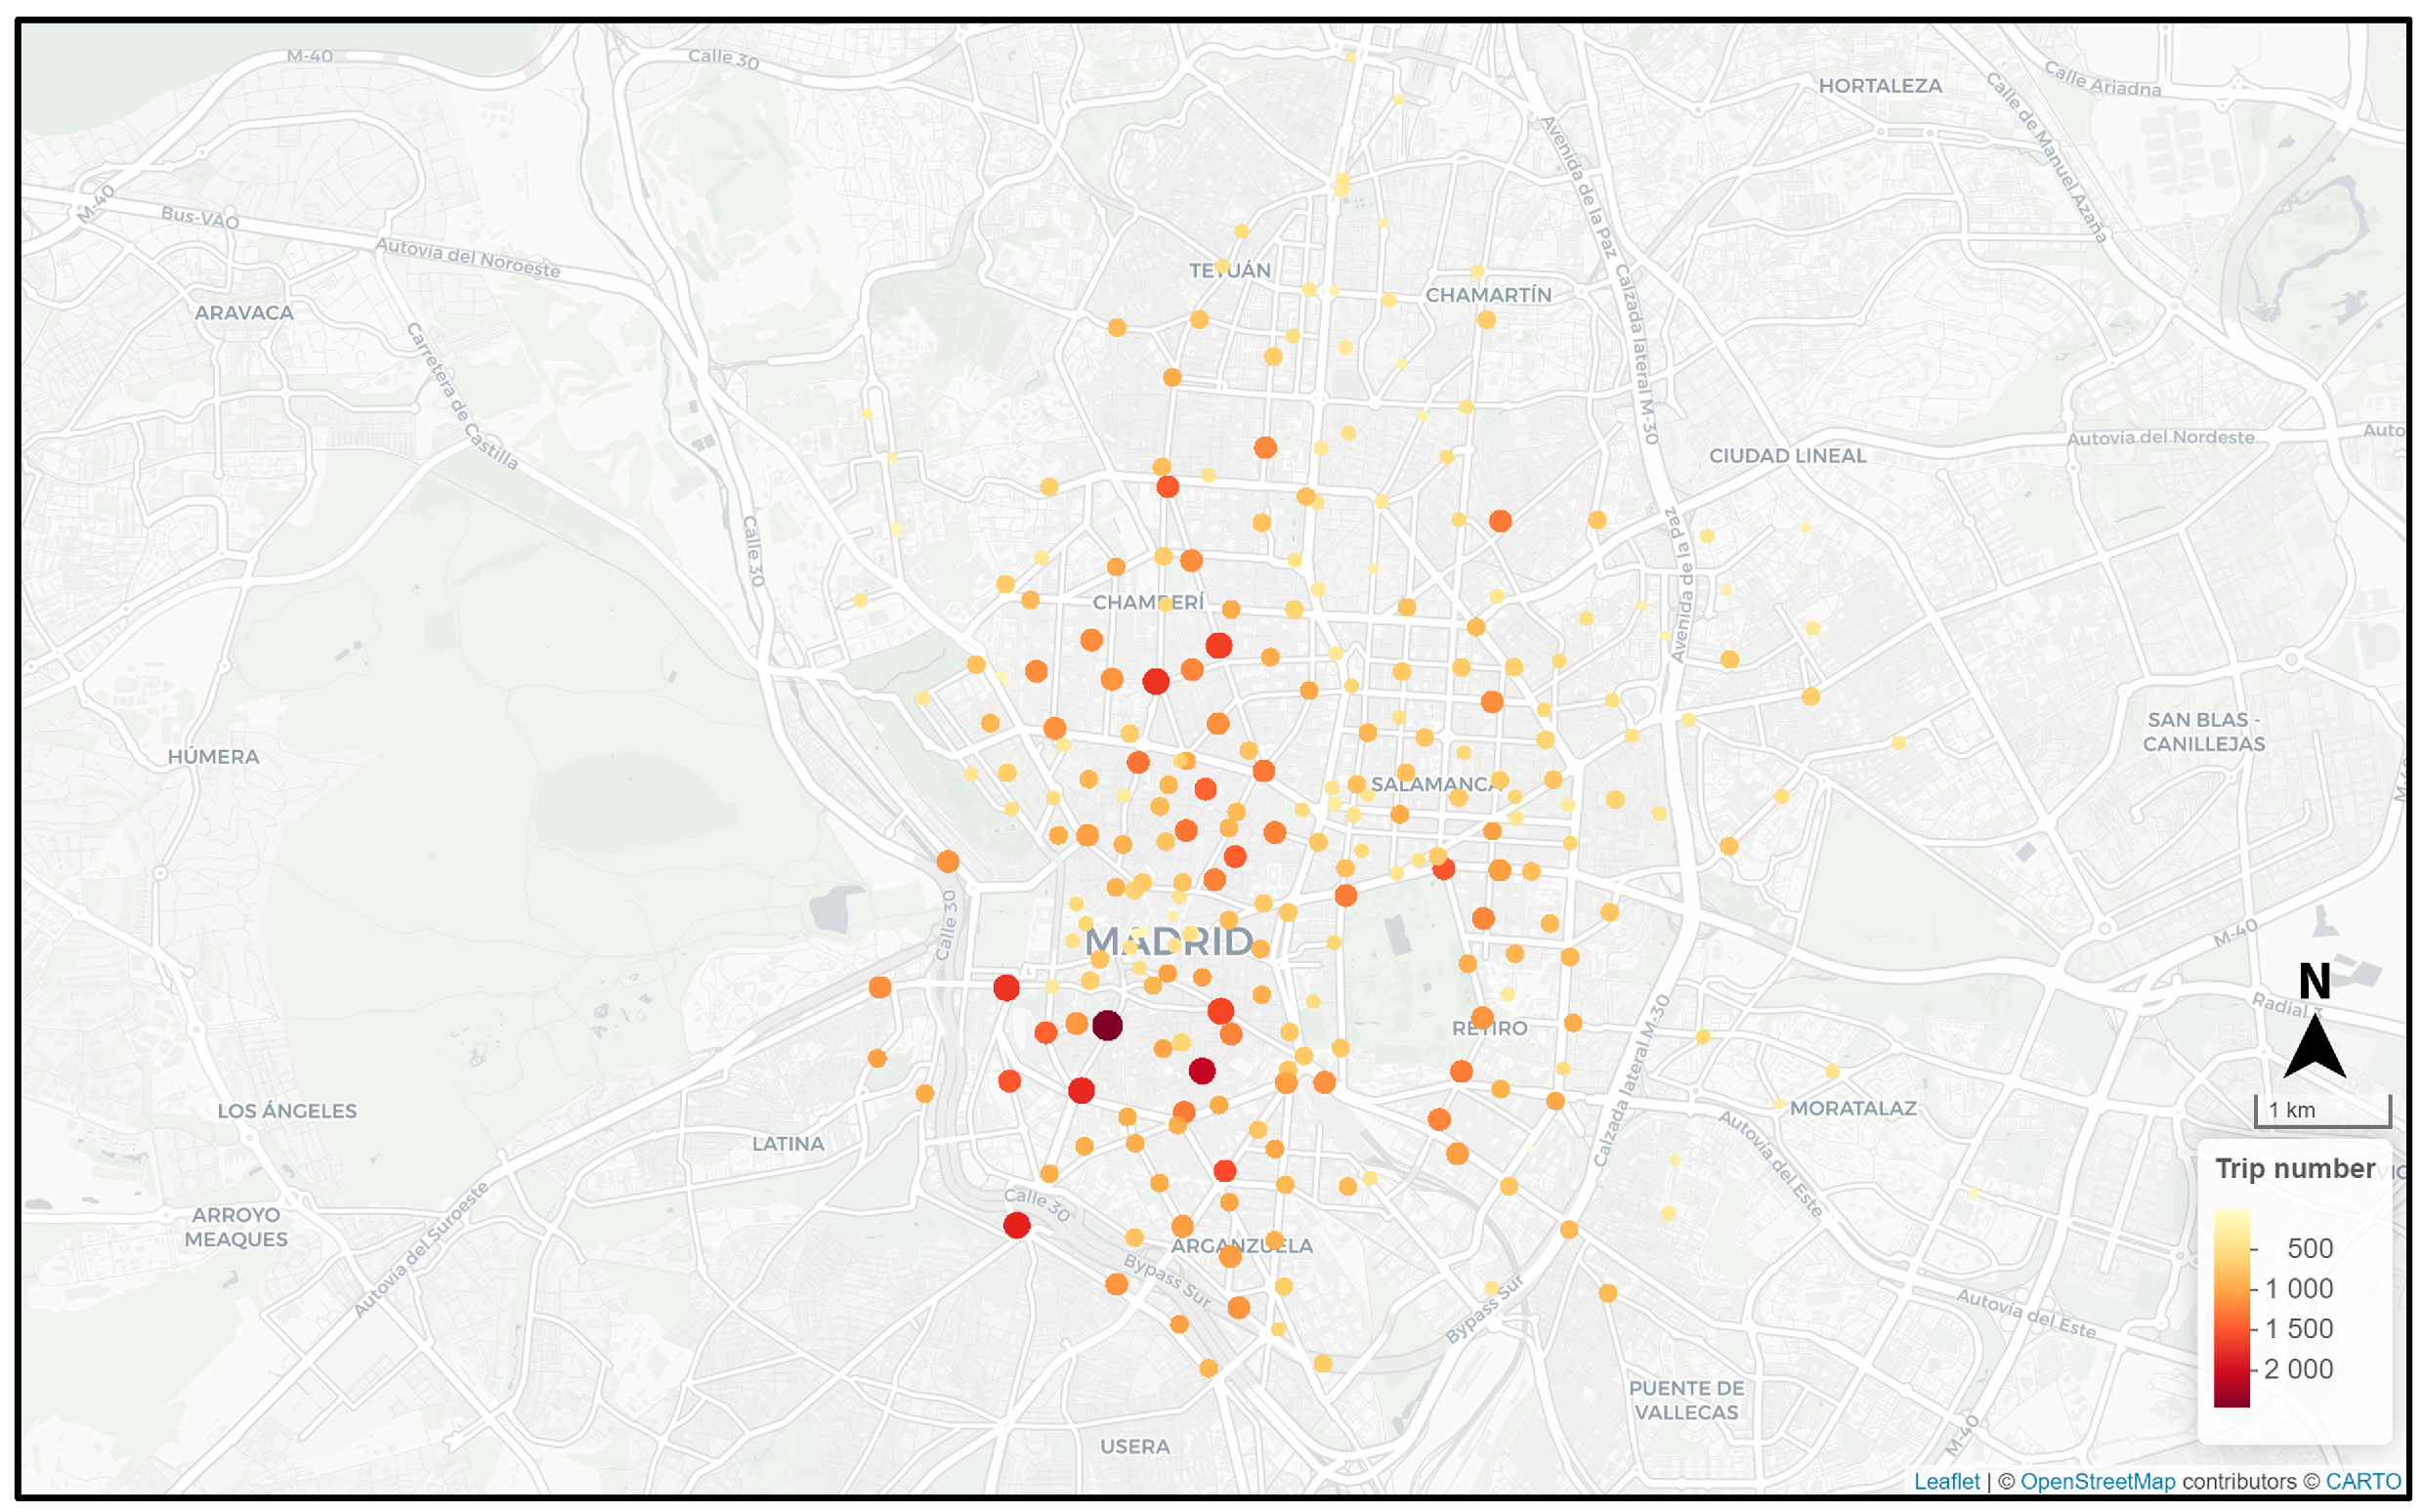Open the OpenStreetMap contributors link
The width and height of the screenshot is (2422, 1512).
click(2097, 1482)
